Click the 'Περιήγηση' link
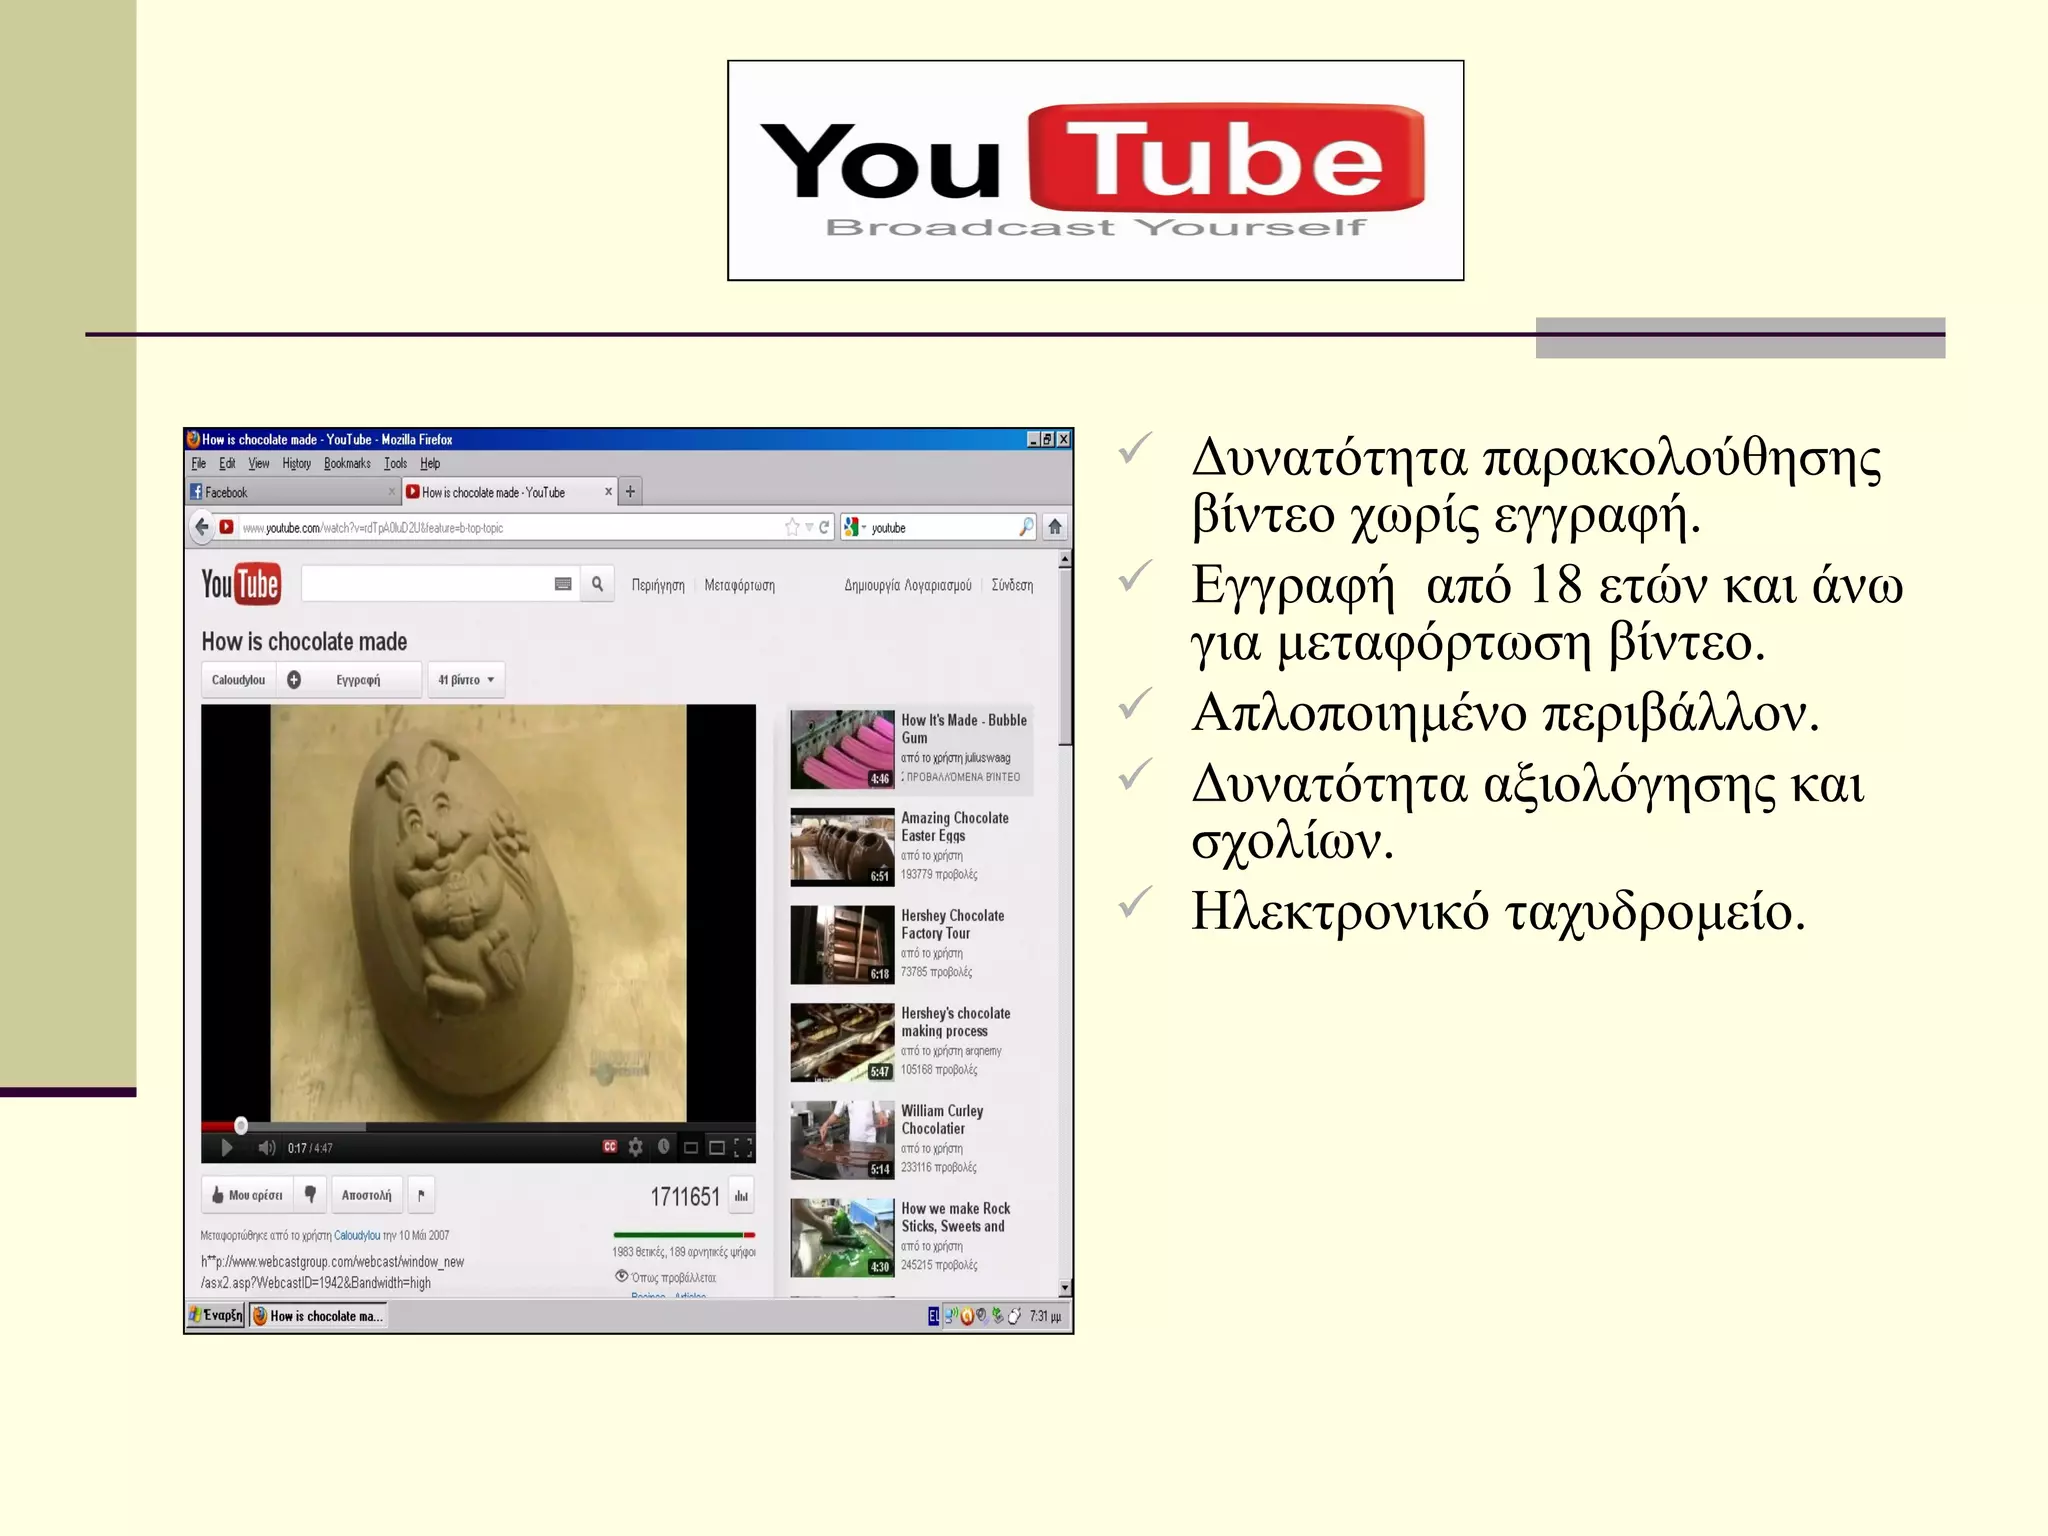 (658, 585)
